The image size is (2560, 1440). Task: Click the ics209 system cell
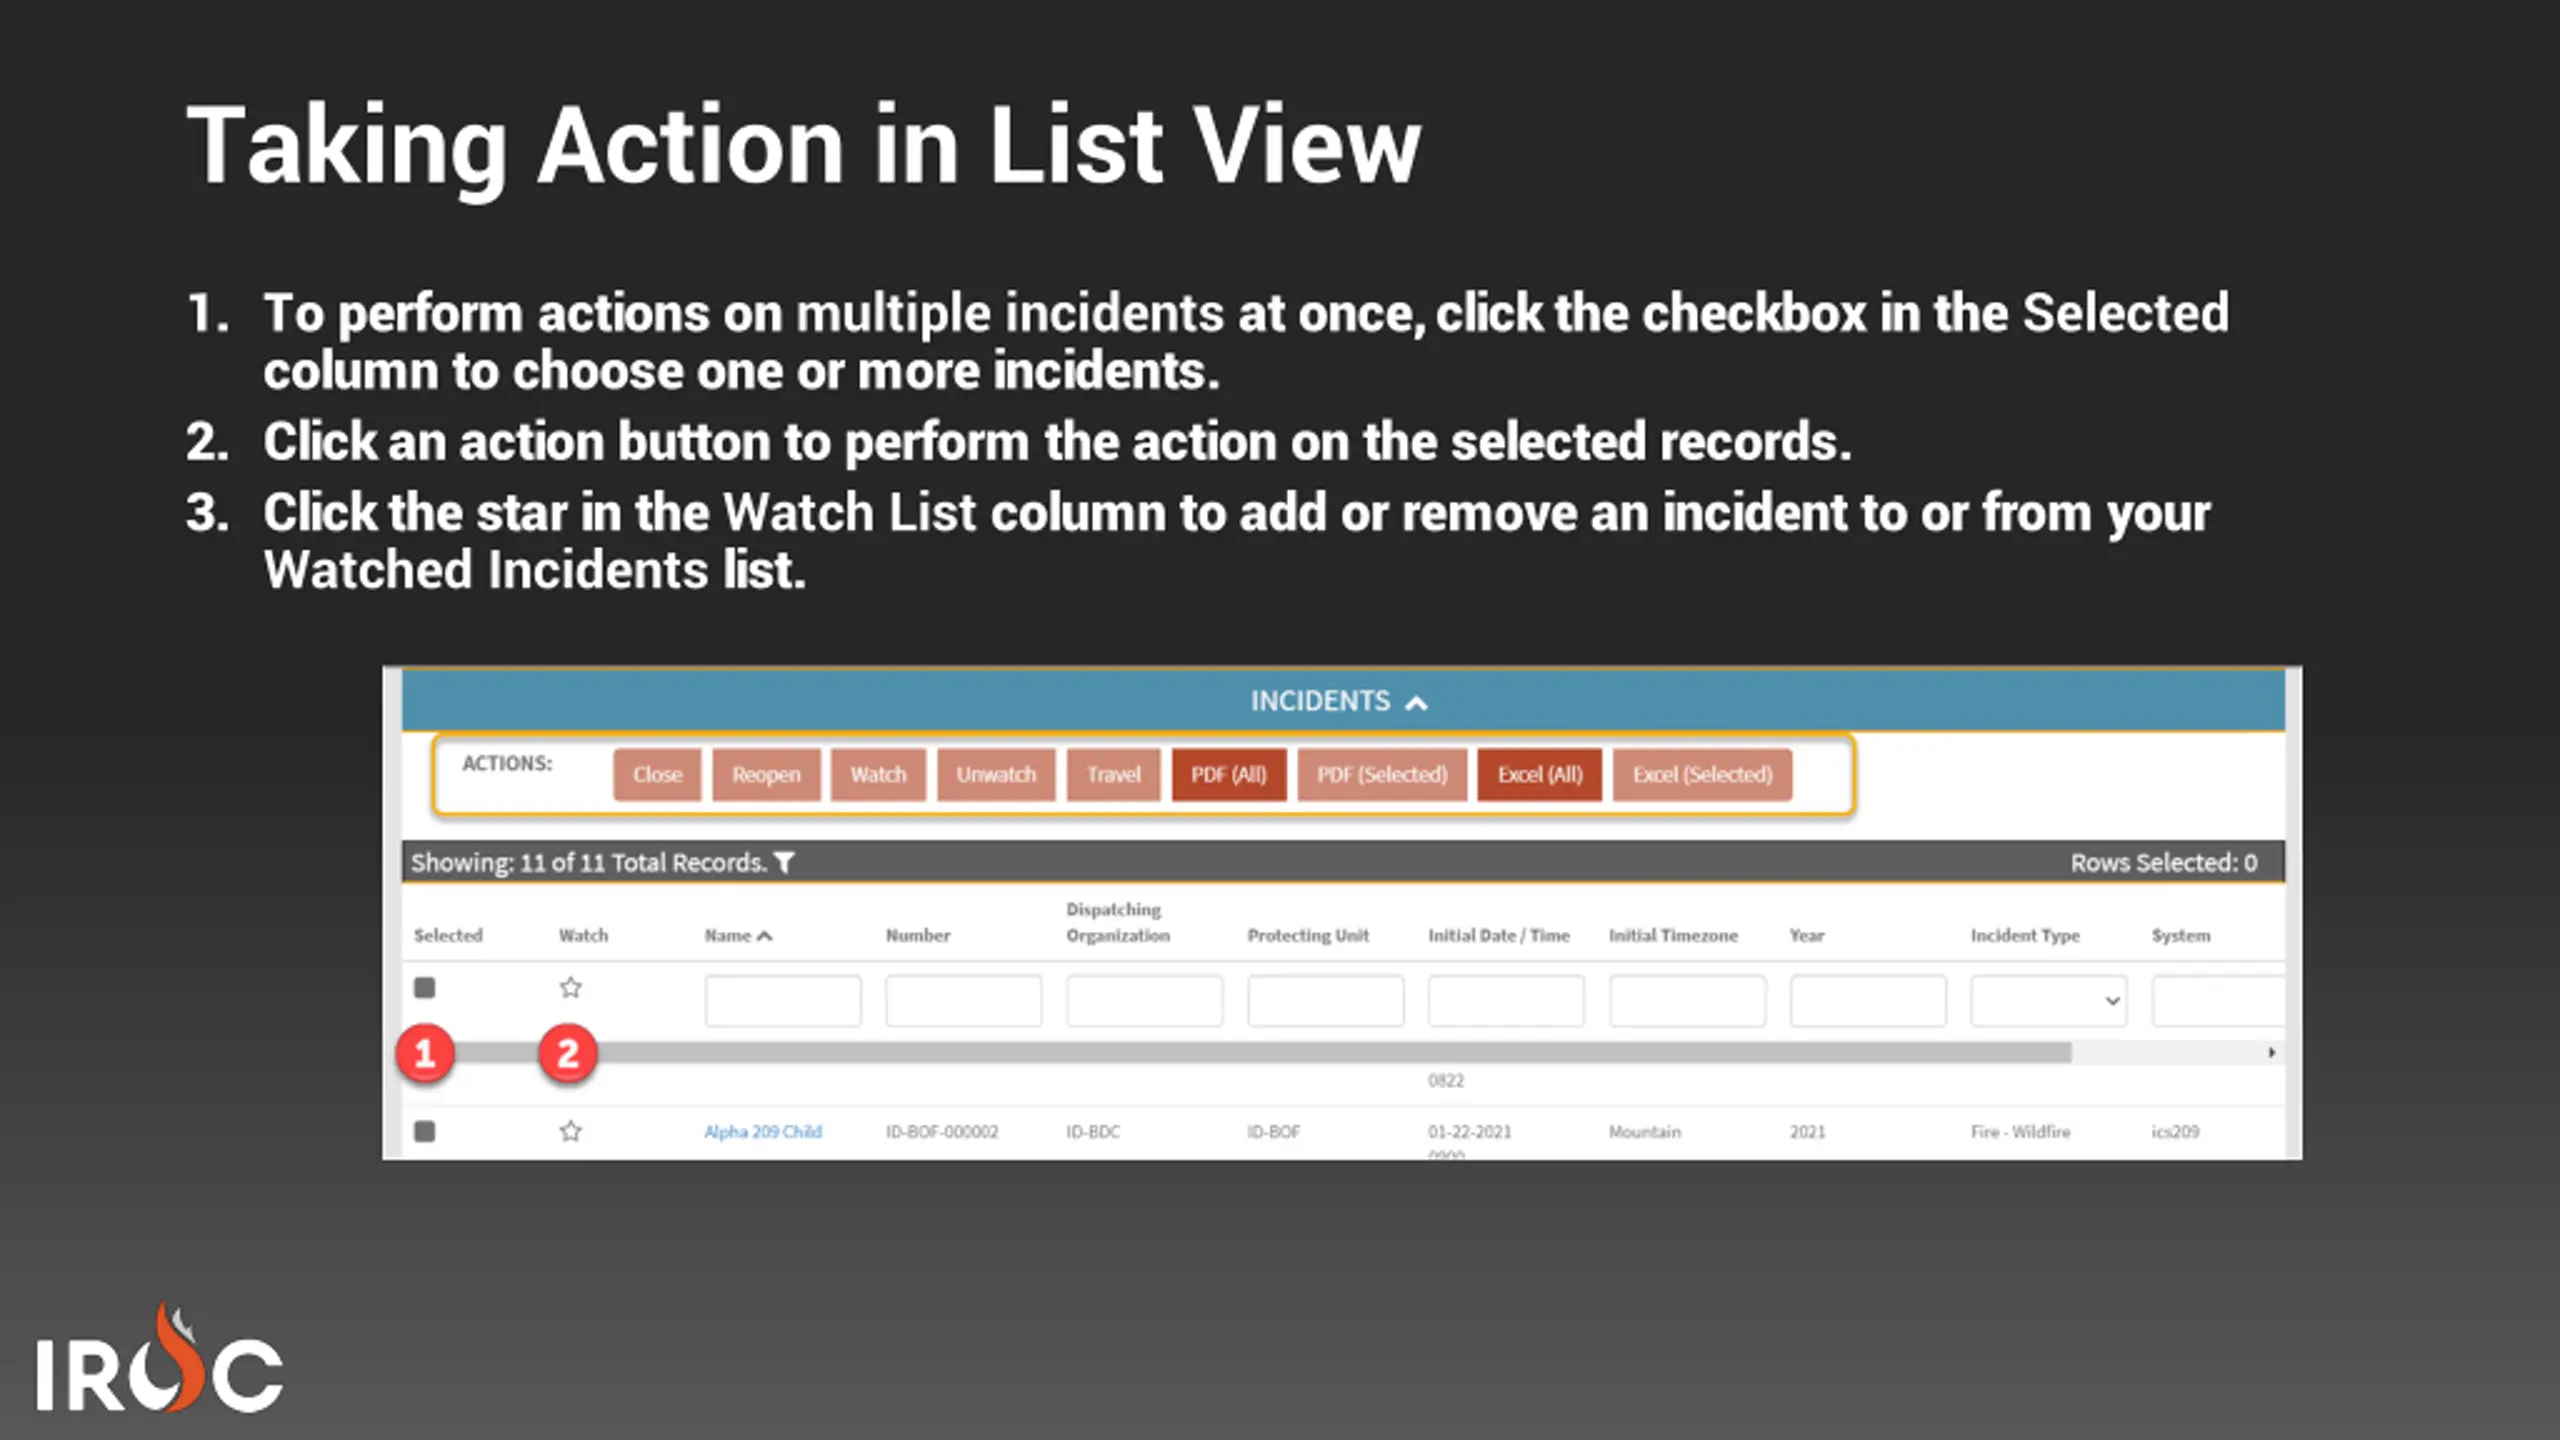[x=2175, y=1131]
